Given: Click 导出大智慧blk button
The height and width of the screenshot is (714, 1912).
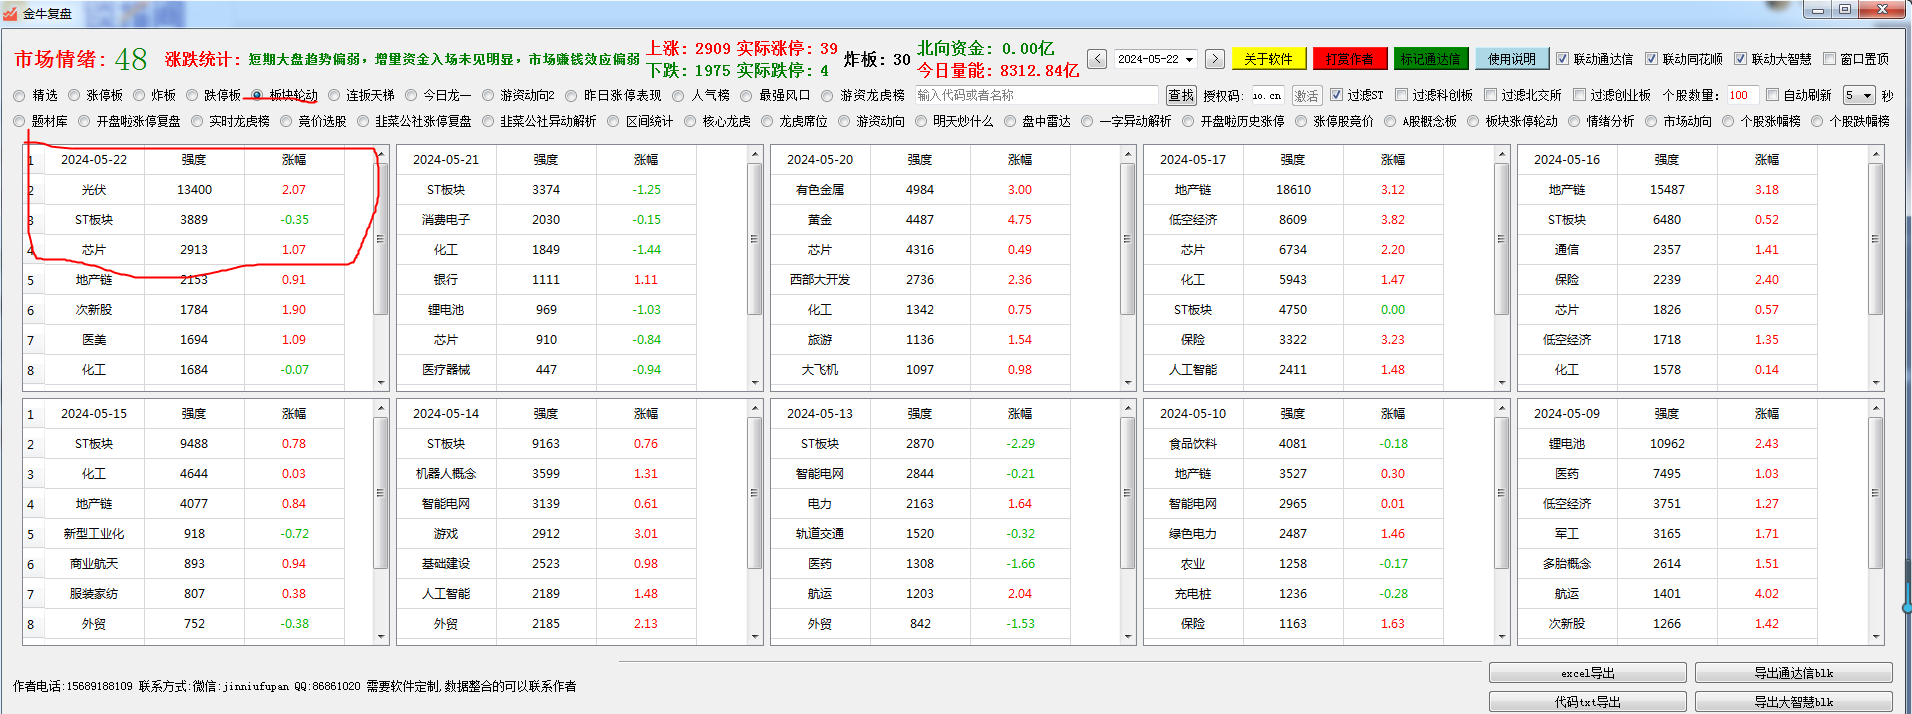Looking at the screenshot, I should 1794,702.
